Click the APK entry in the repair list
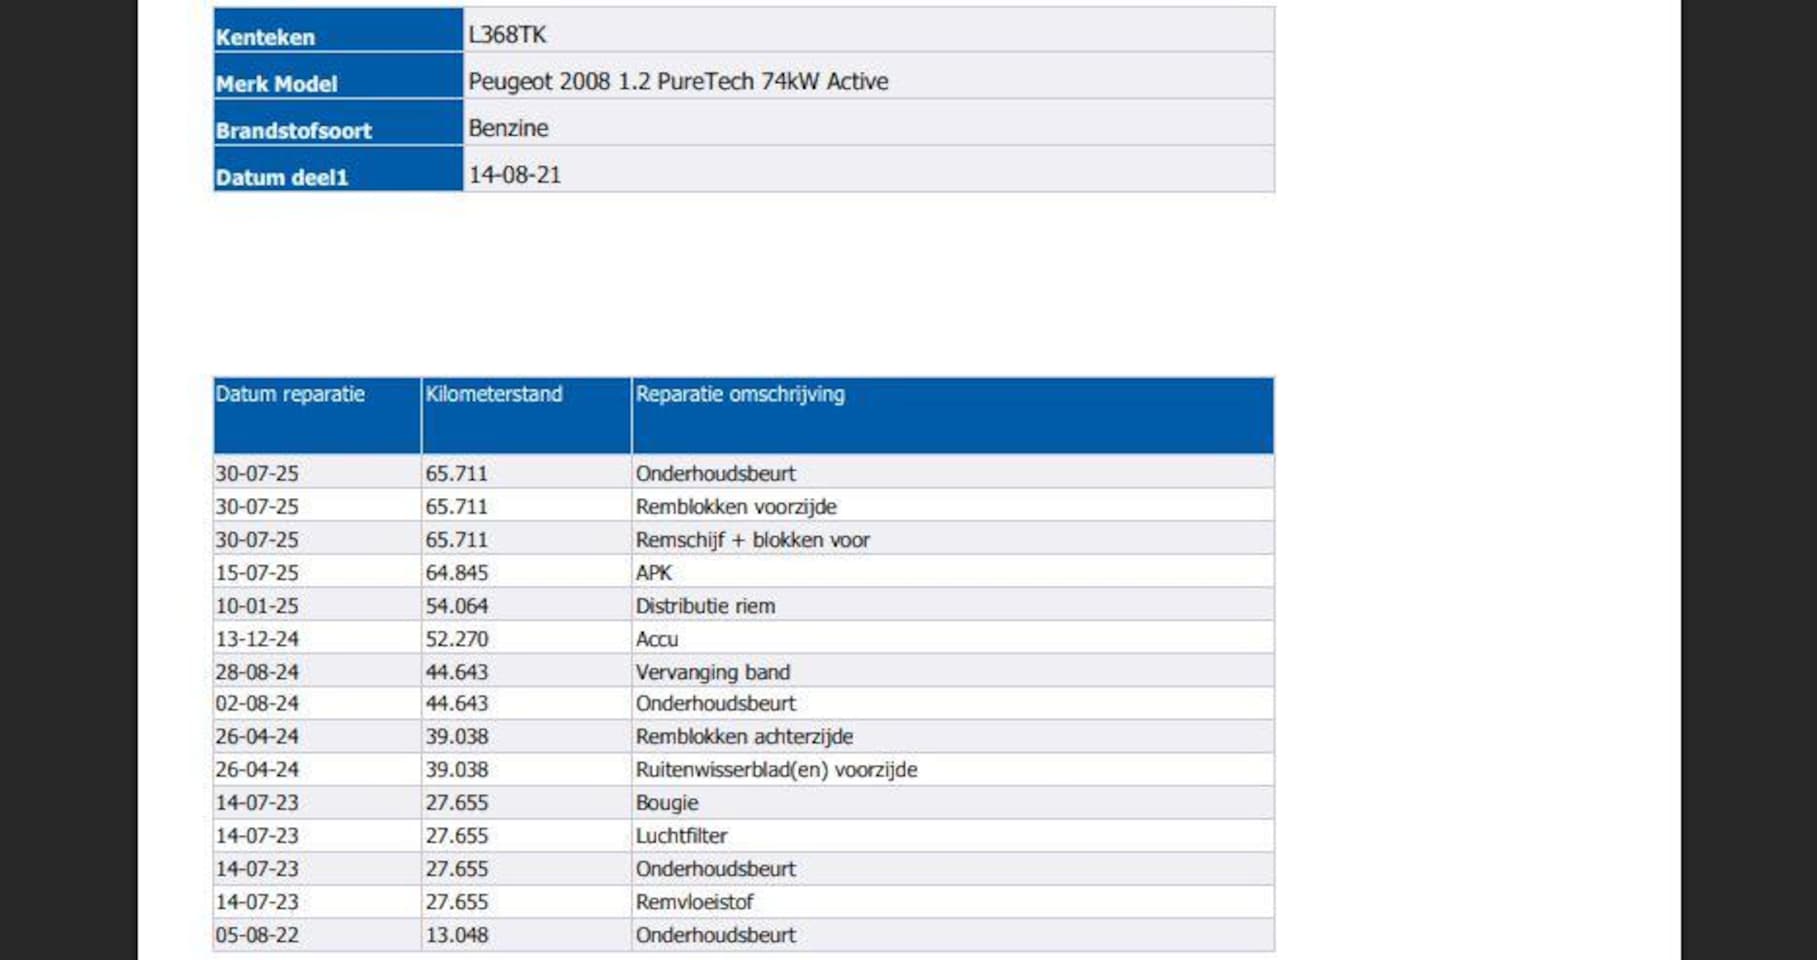This screenshot has width=1817, height=960. pos(654,573)
